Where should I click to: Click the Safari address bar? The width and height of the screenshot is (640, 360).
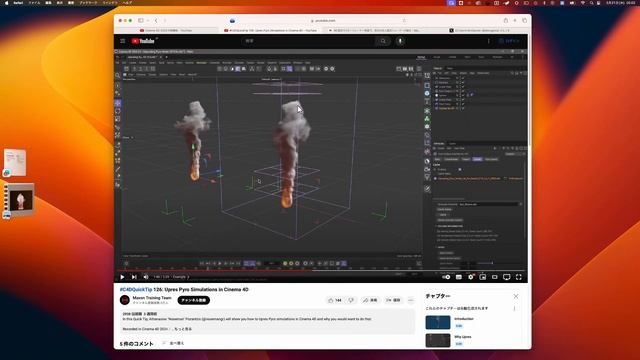pyautogui.click(x=323, y=20)
